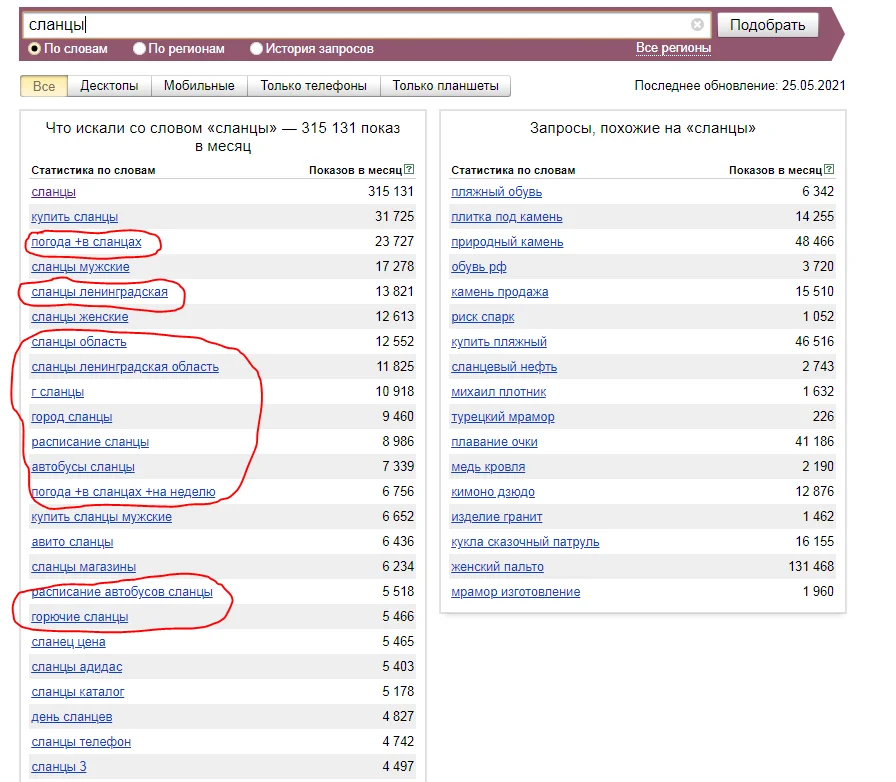Open the «Все регионы» selector
Image resolution: width=896 pixels, height=782 pixels.
click(x=674, y=47)
